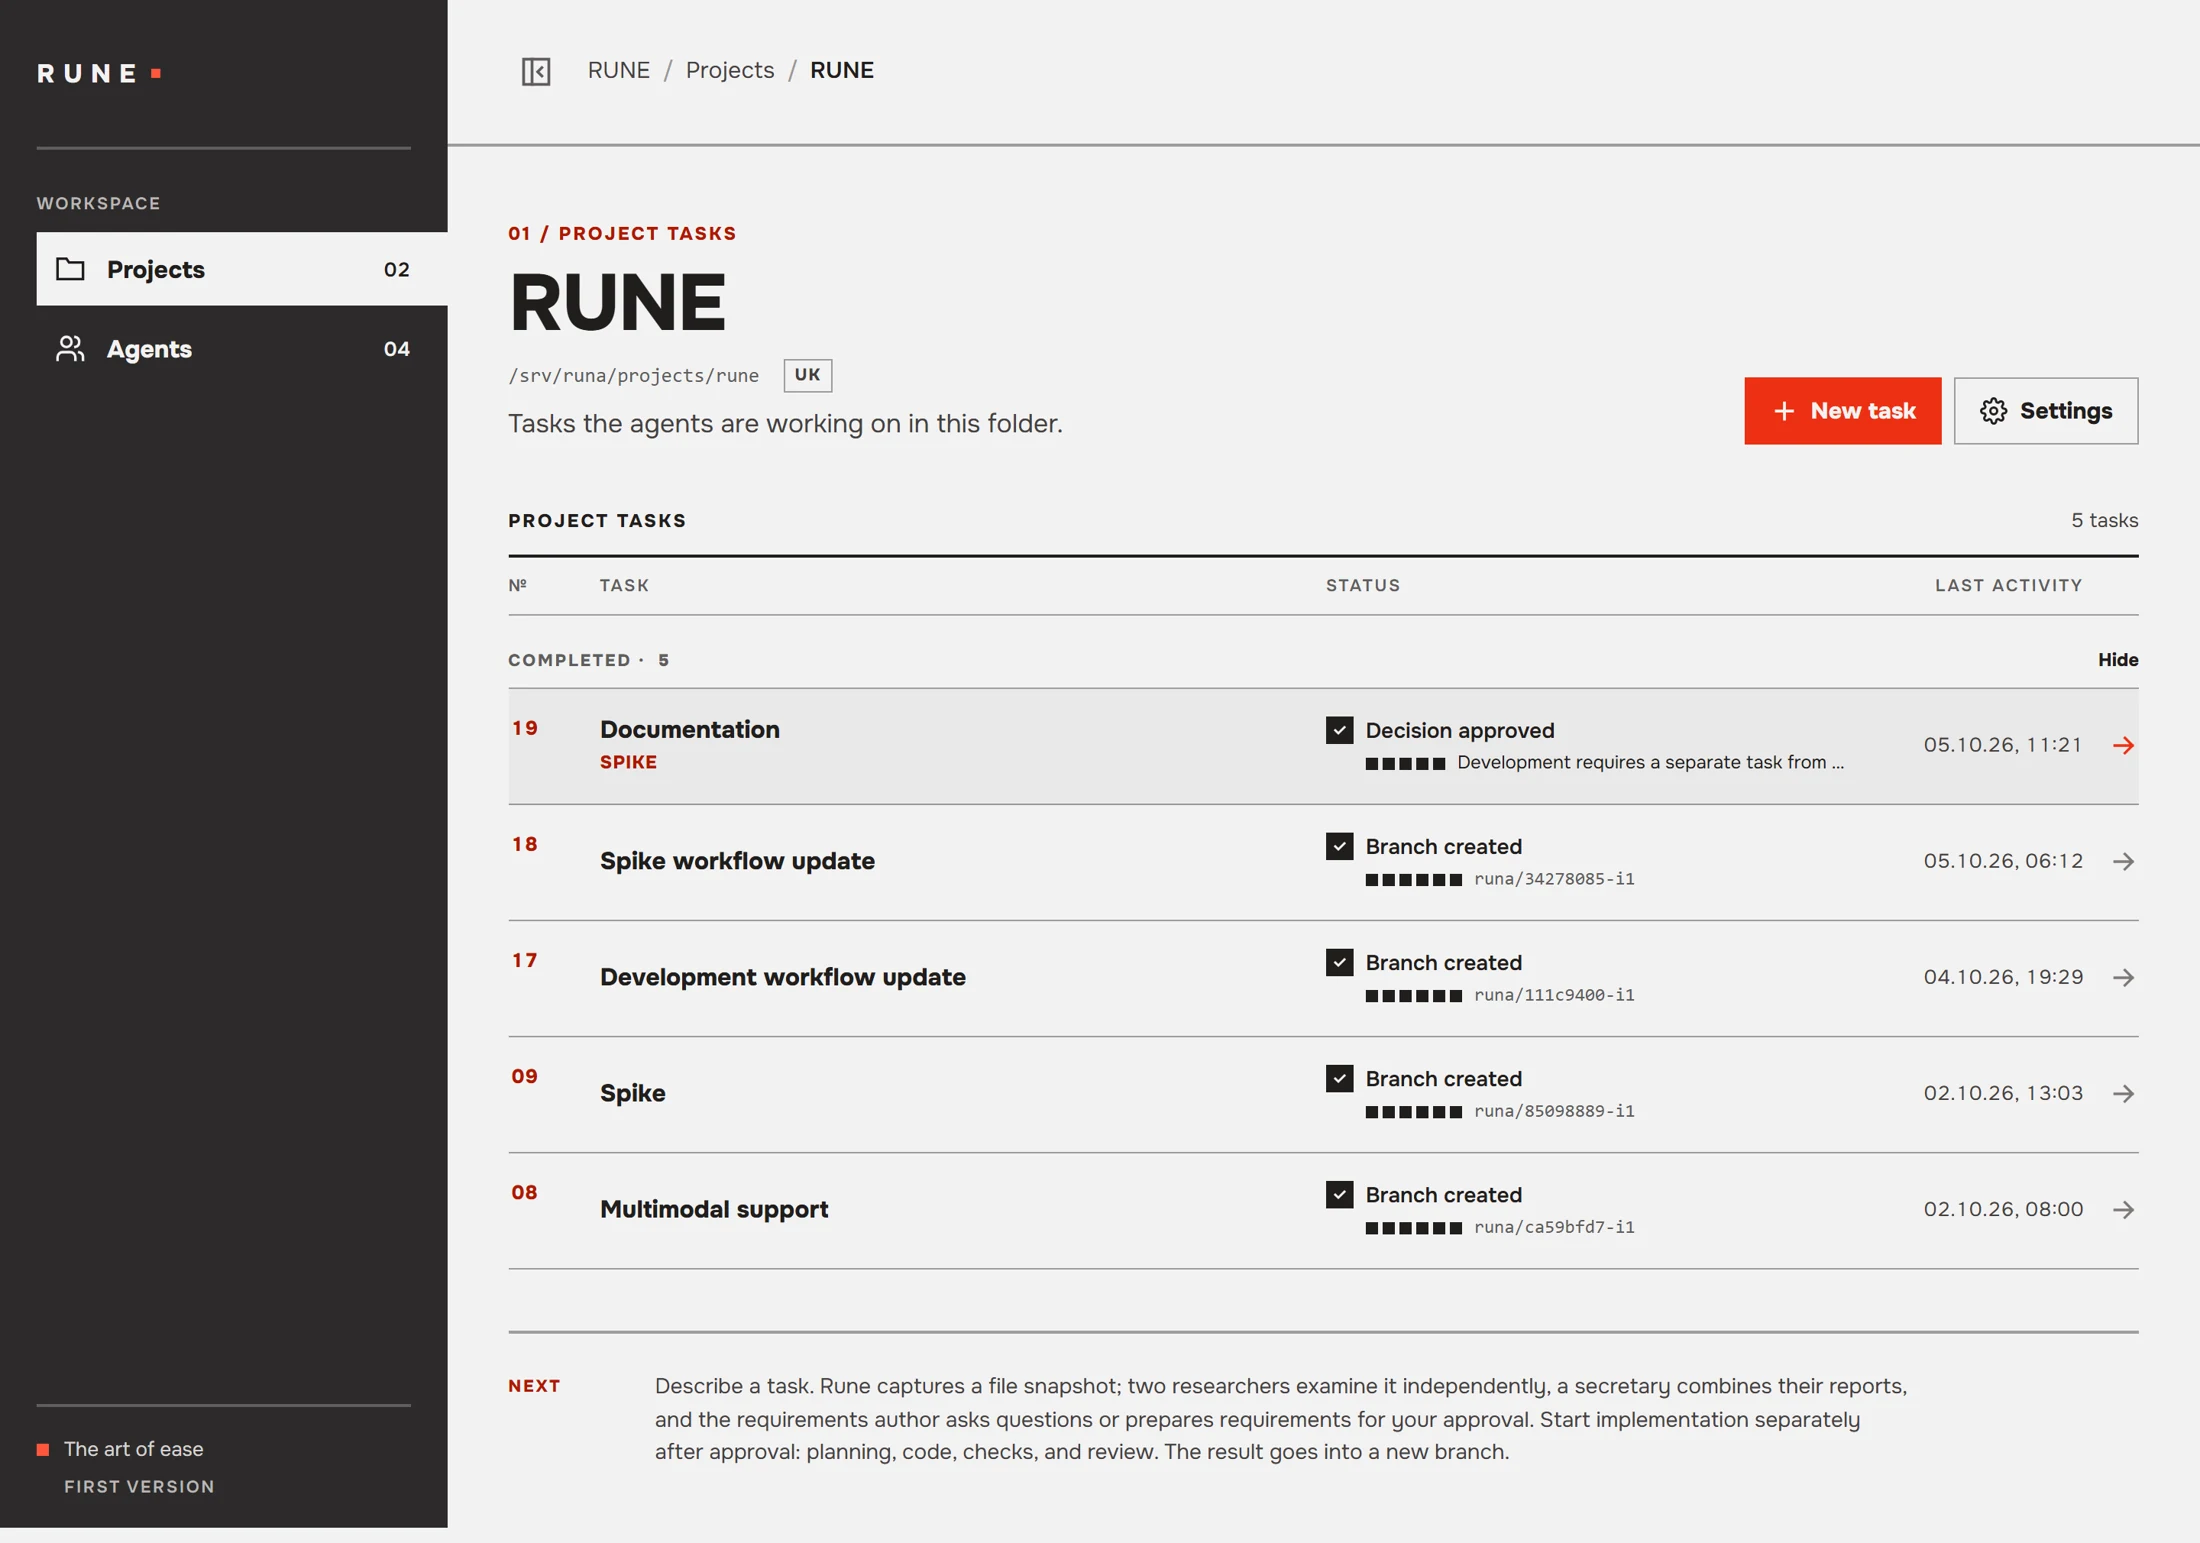Open the Projects section in sidebar
Screen dimensions: 2200x1543
[x=242, y=269]
